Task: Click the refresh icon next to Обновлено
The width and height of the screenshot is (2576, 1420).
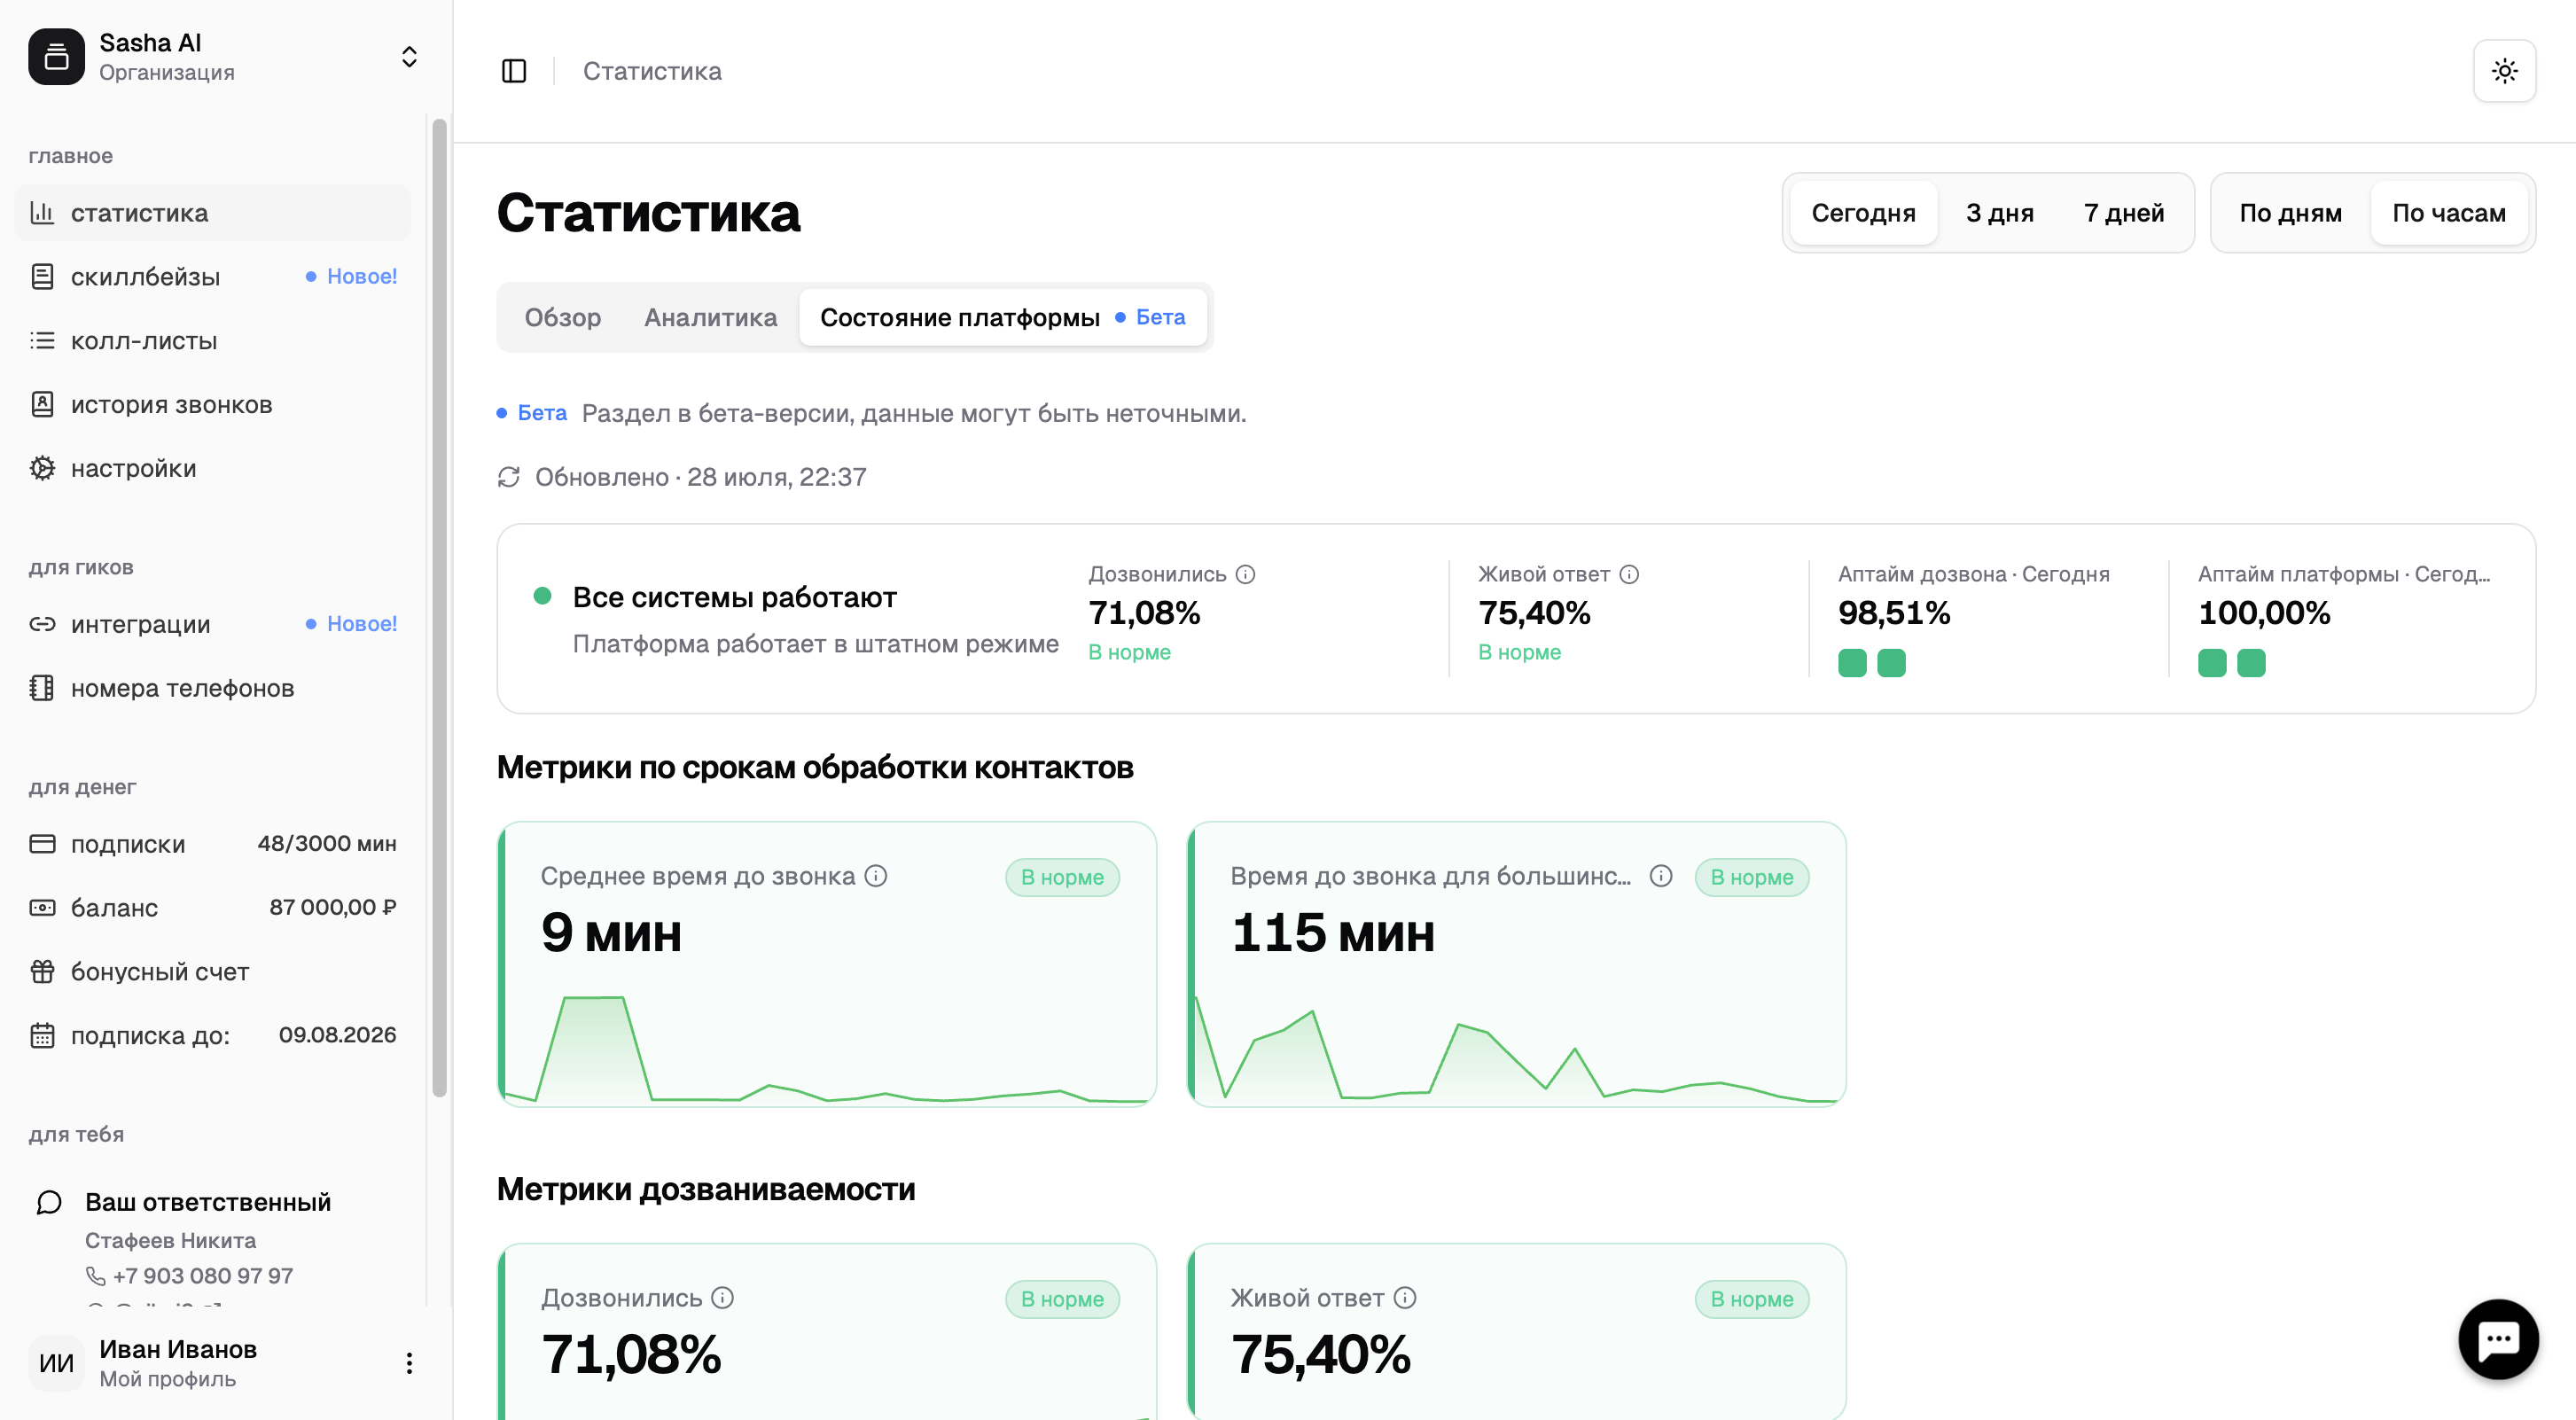Action: 509,477
